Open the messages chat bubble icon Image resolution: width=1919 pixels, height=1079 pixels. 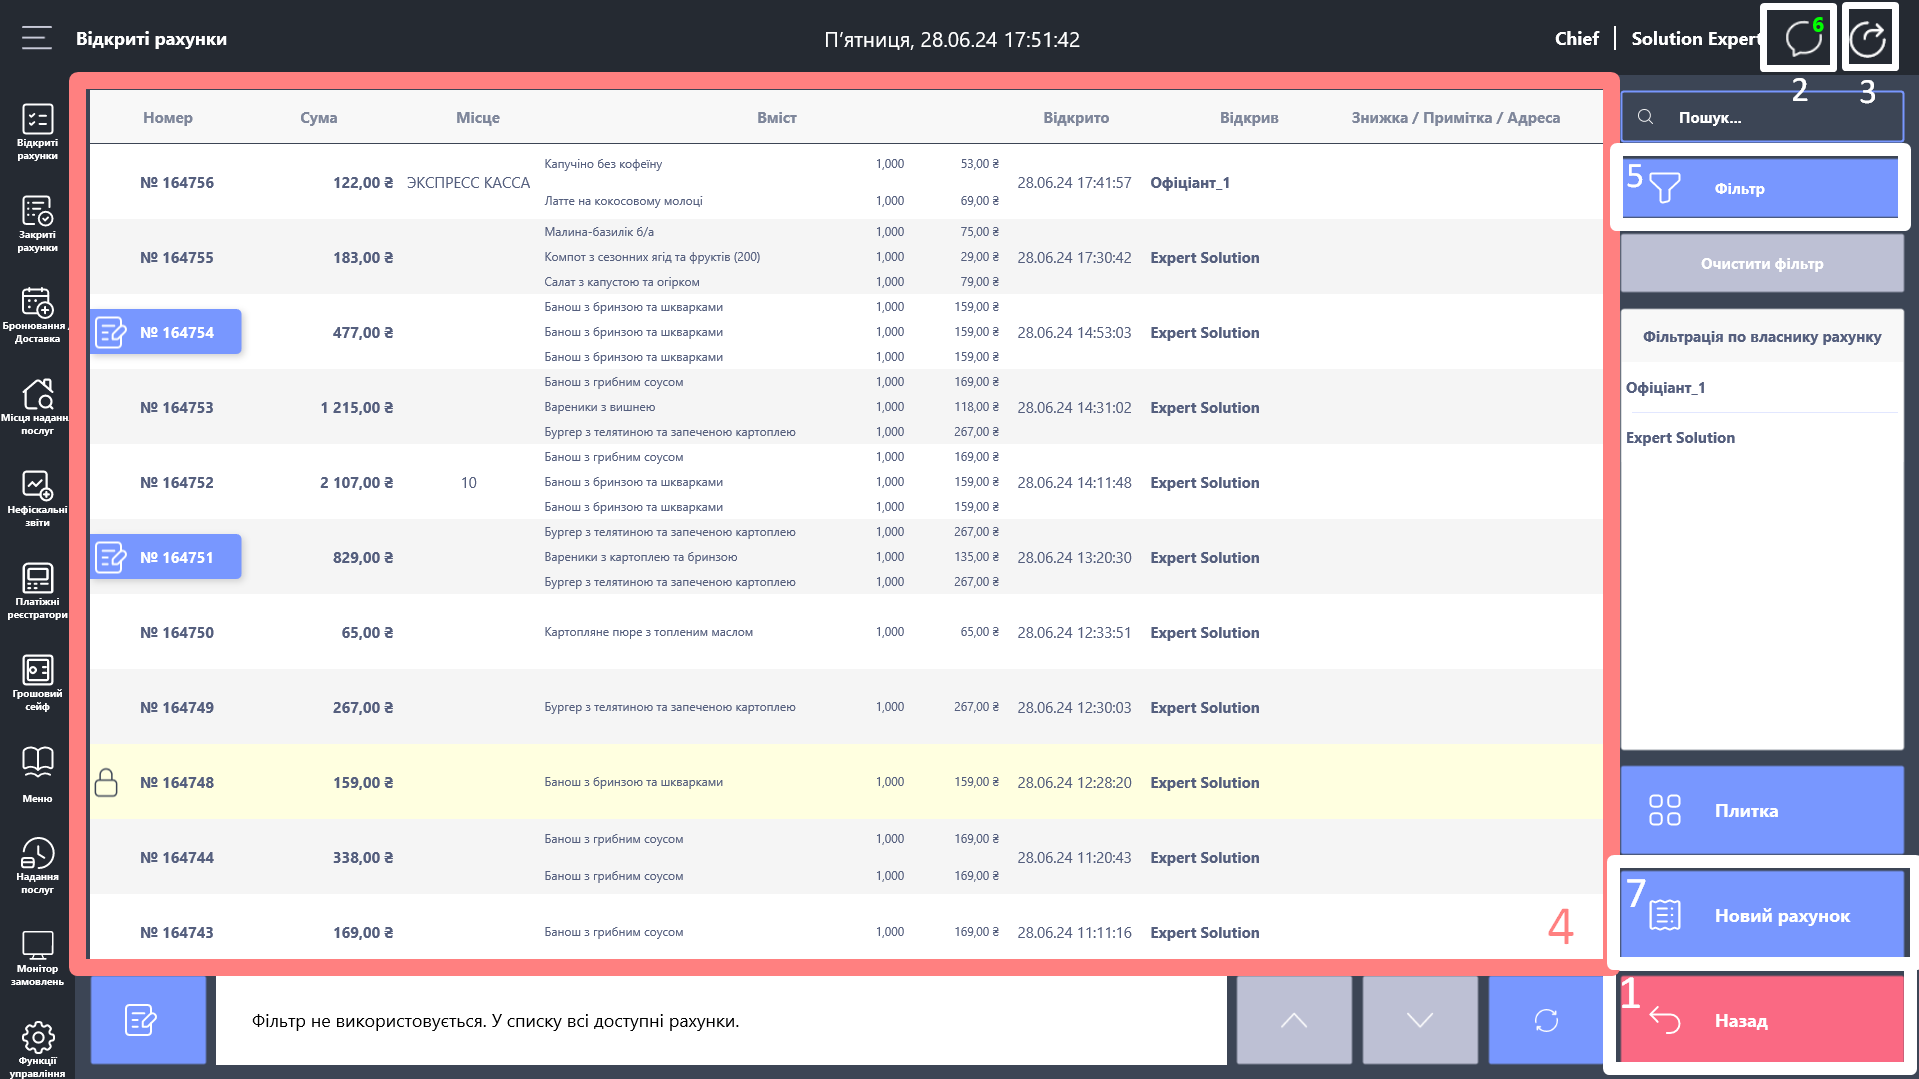pyautogui.click(x=1802, y=39)
